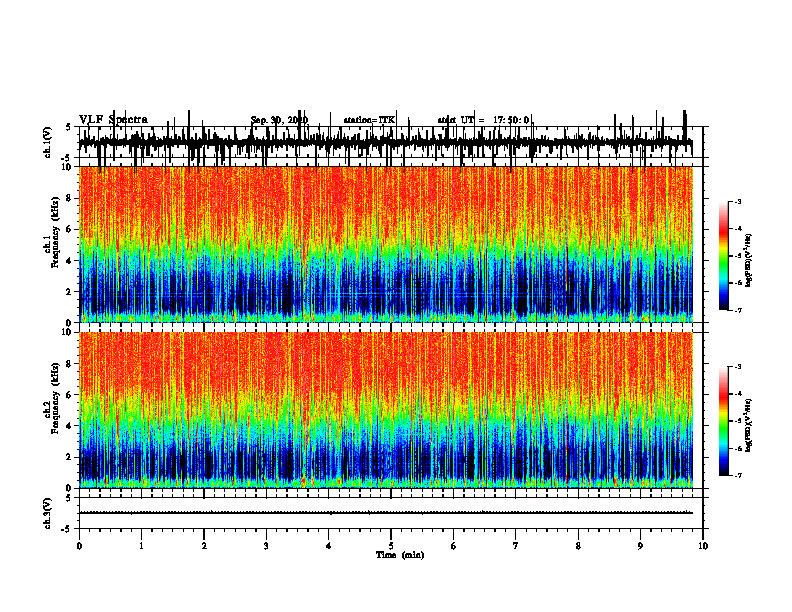Click the '1' tick on the time axis
Image resolution: width=792 pixels, height=612 pixels.
pos(141,546)
